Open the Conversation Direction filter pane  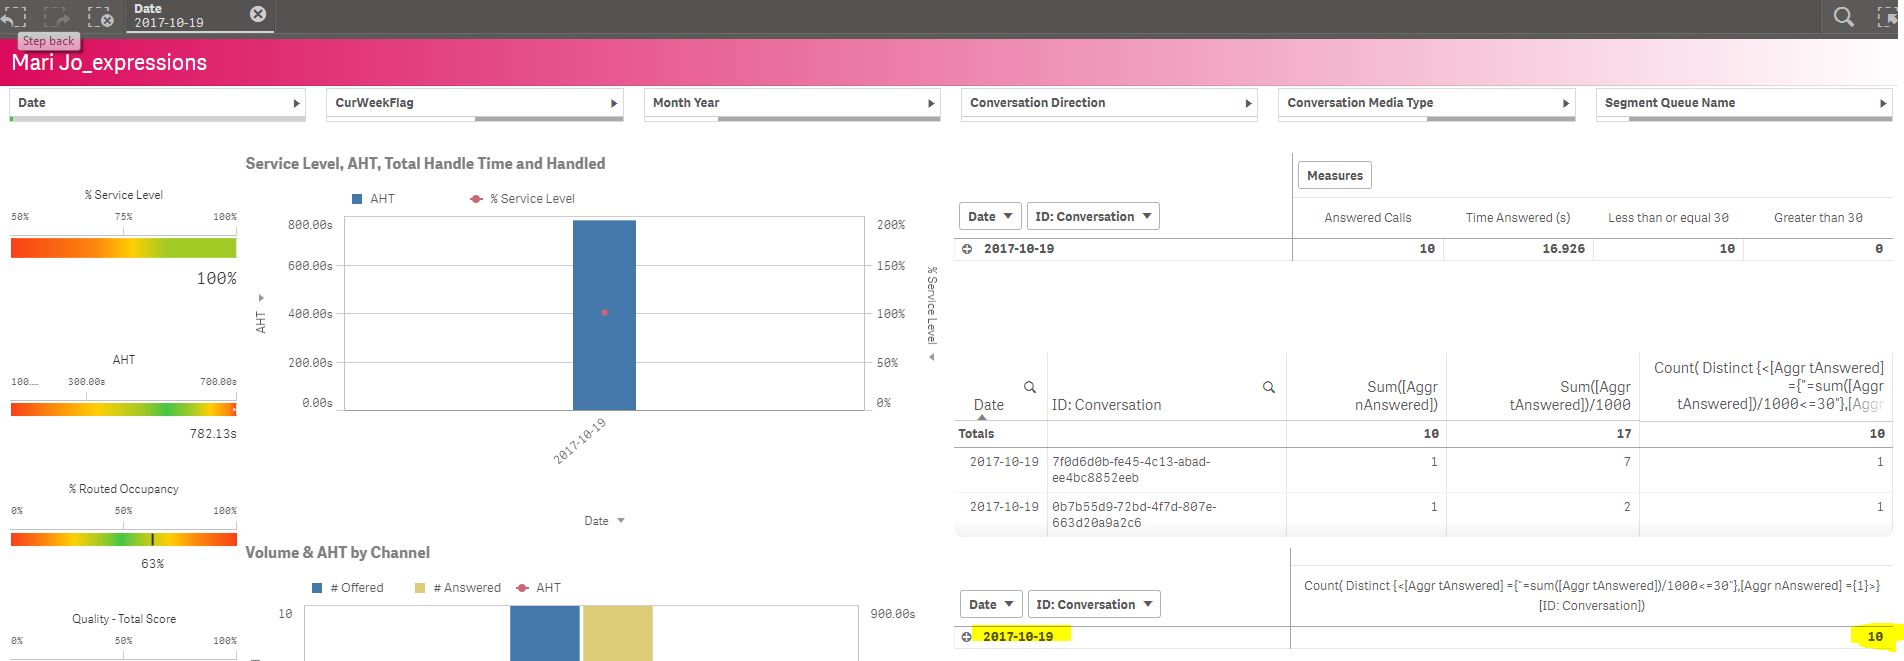(x=1109, y=103)
